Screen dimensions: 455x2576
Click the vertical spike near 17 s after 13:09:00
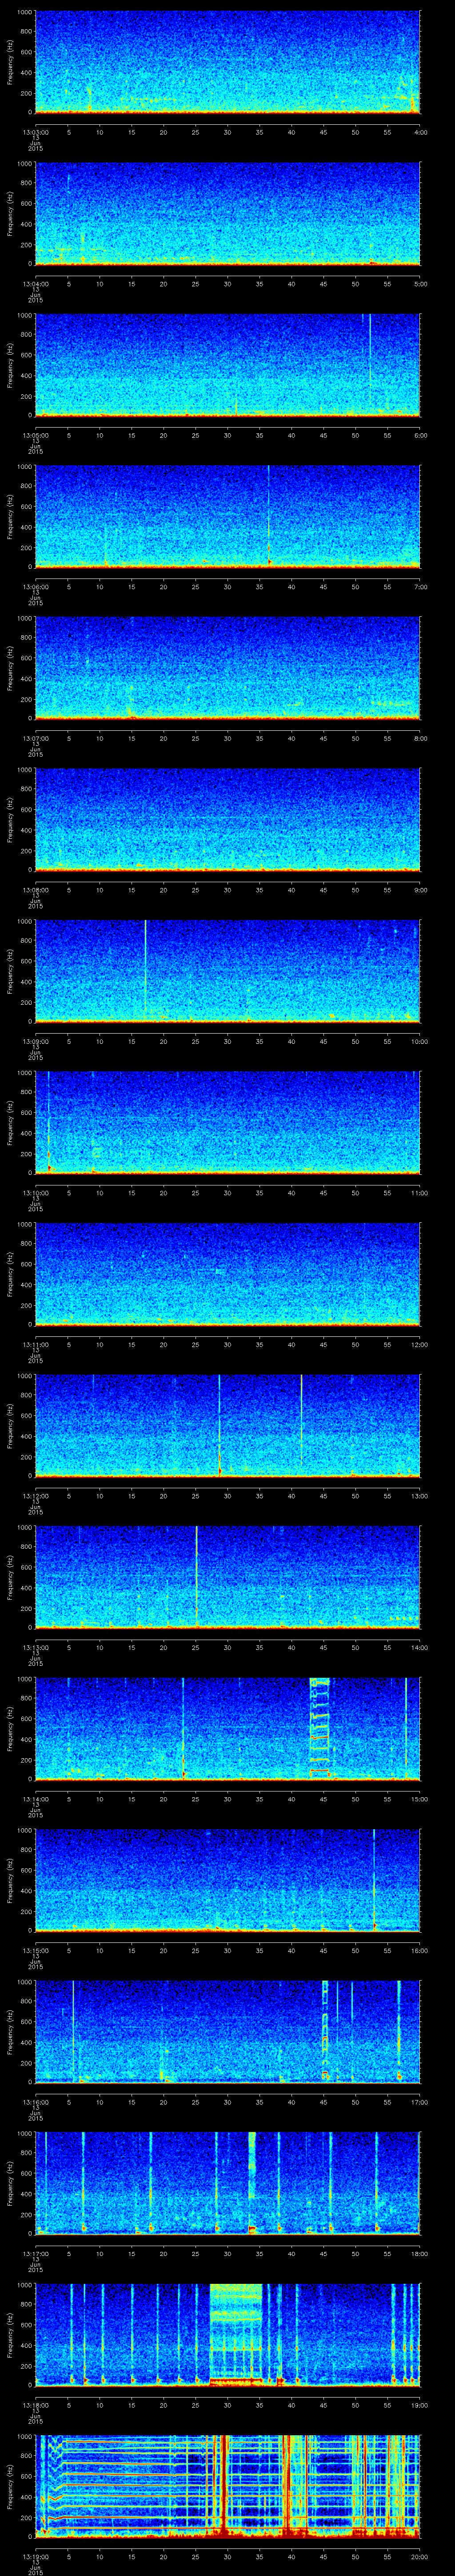click(x=145, y=971)
